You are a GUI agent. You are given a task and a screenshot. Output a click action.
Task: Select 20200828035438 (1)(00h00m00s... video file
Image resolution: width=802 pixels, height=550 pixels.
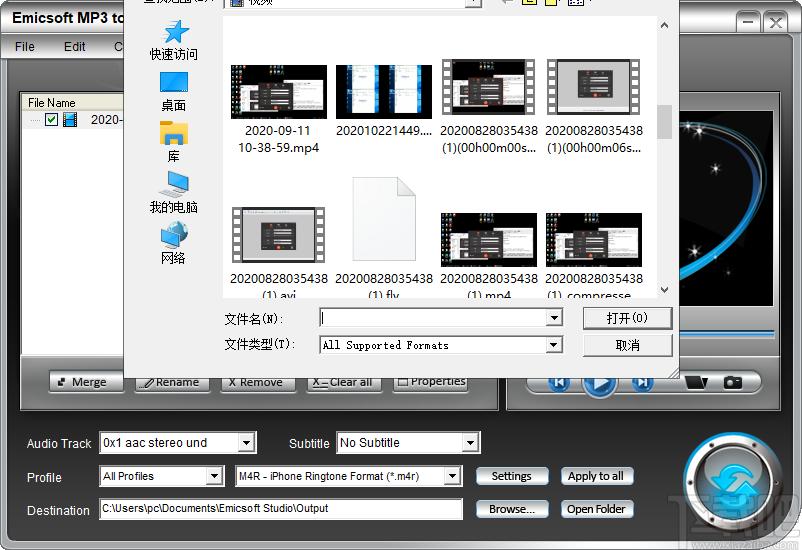(489, 106)
